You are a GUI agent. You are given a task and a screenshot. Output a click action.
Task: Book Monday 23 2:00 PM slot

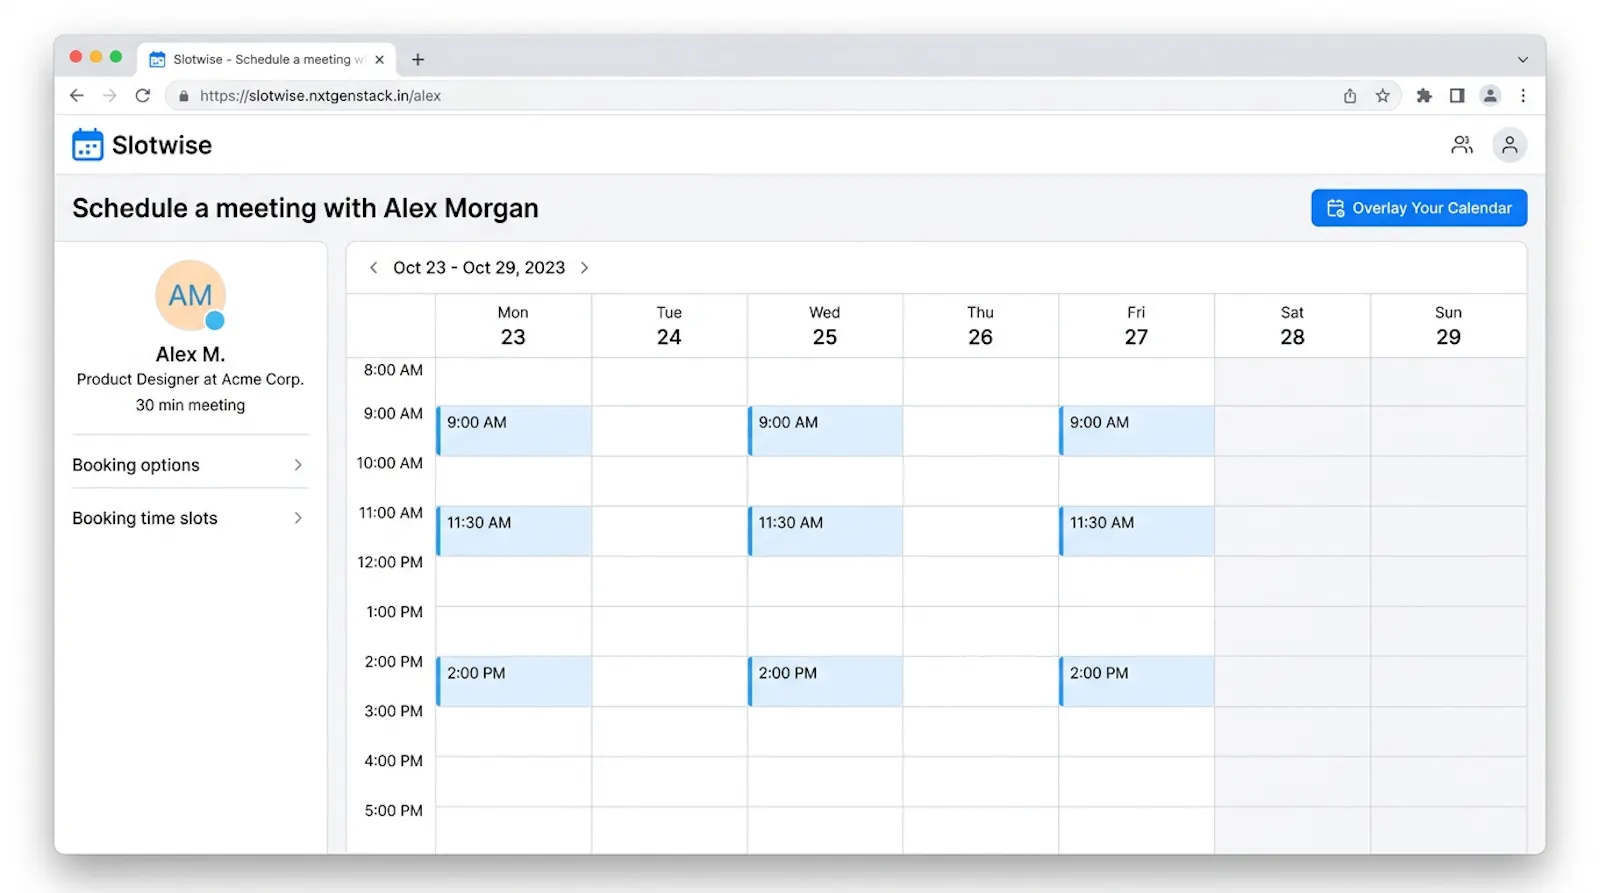pyautogui.click(x=513, y=681)
